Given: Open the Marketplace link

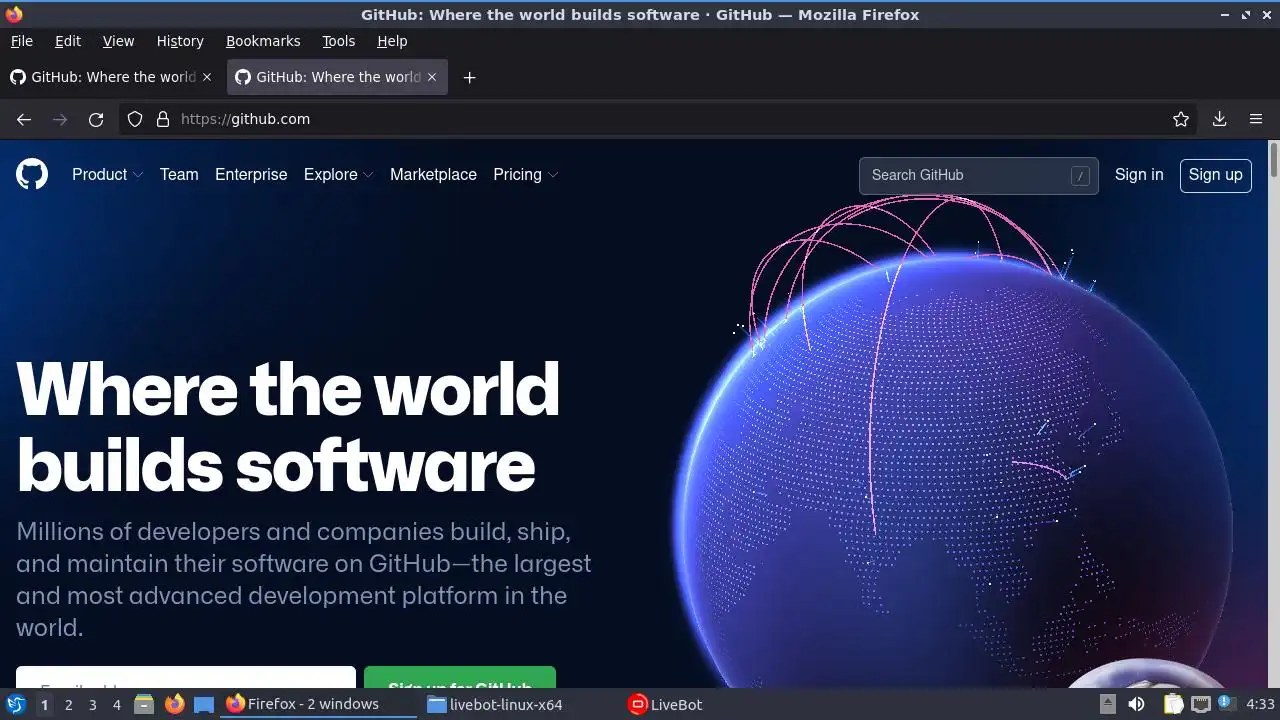Looking at the screenshot, I should tap(433, 174).
